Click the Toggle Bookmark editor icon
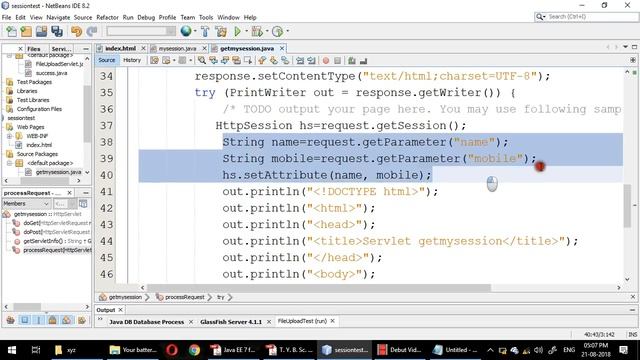640x360 pixels. [x=285, y=60]
